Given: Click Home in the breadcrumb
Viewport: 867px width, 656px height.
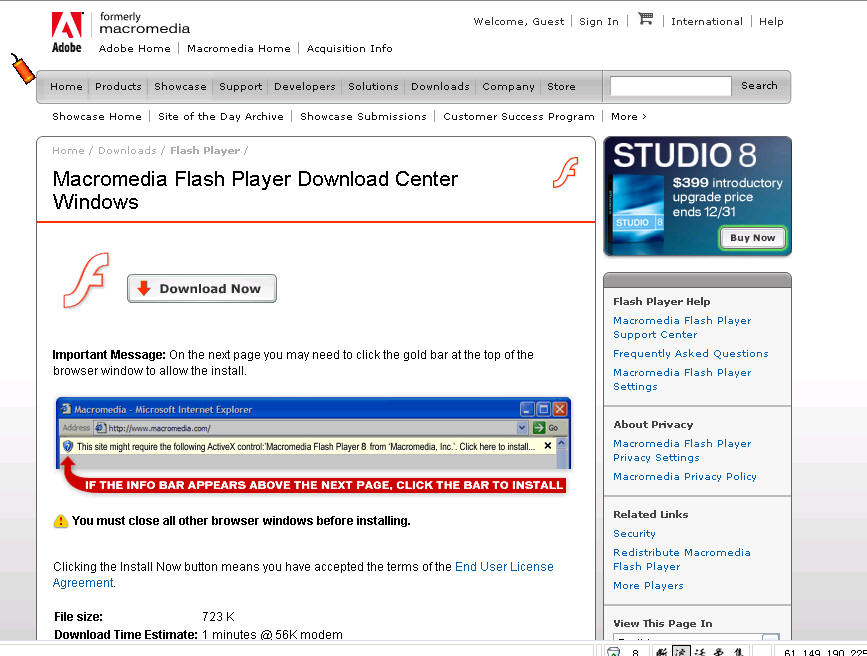Looking at the screenshot, I should (68, 150).
